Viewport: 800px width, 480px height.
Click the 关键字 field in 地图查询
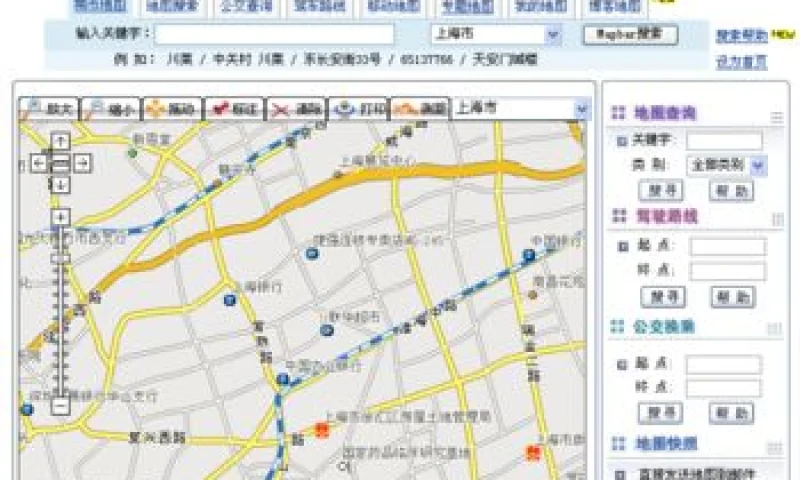tap(724, 140)
